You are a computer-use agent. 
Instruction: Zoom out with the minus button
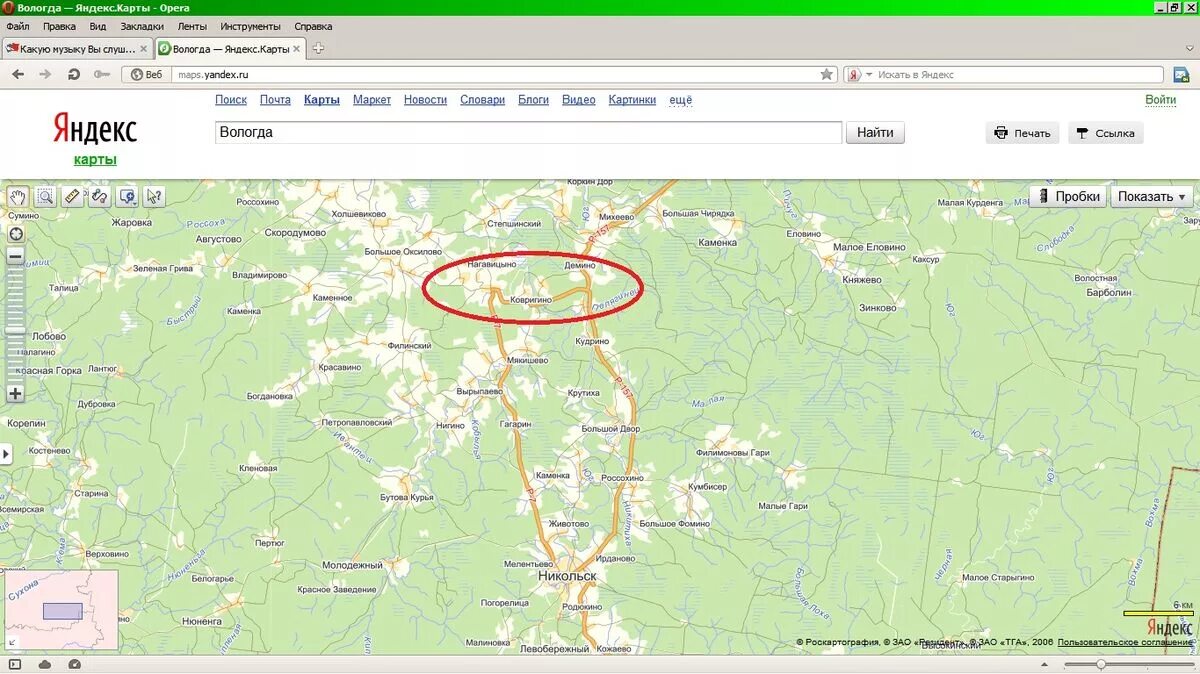point(15,256)
